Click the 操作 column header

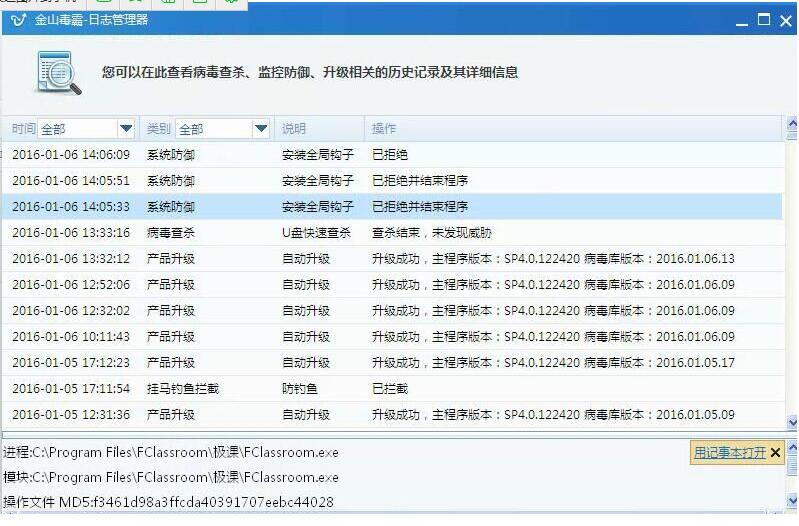tap(384, 128)
